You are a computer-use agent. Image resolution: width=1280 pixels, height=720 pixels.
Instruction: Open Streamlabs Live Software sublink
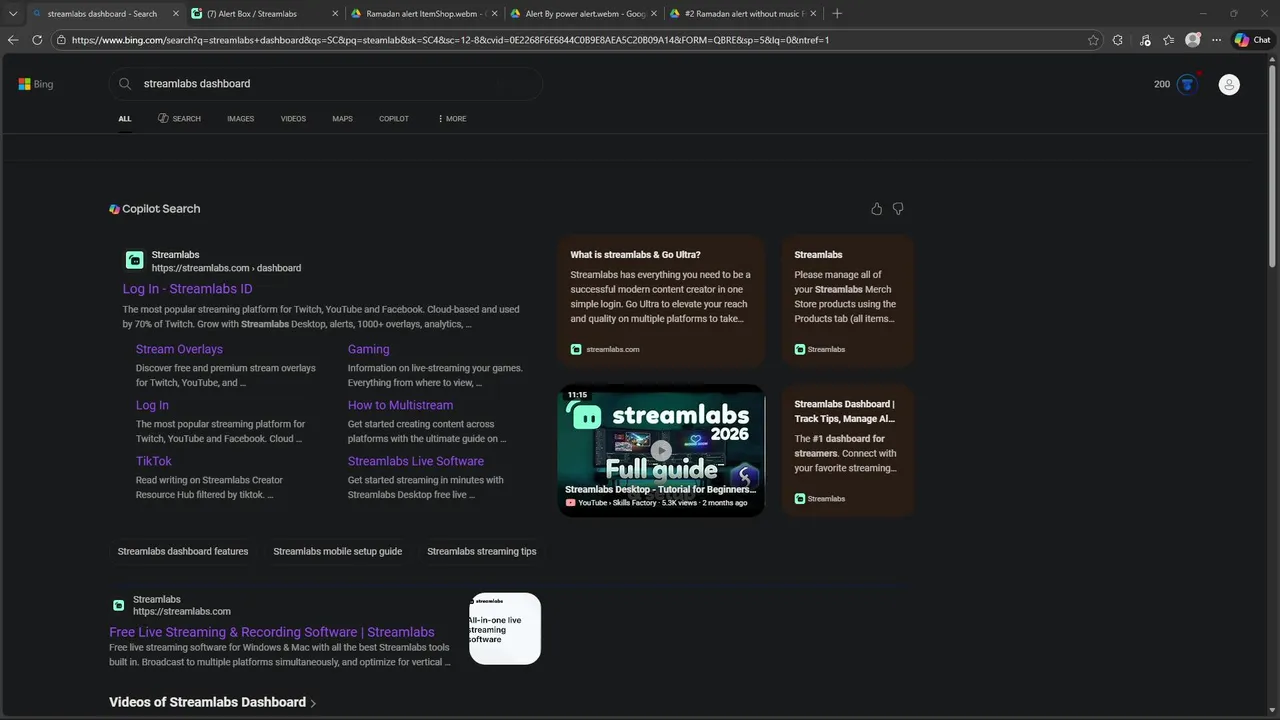pyautogui.click(x=416, y=461)
